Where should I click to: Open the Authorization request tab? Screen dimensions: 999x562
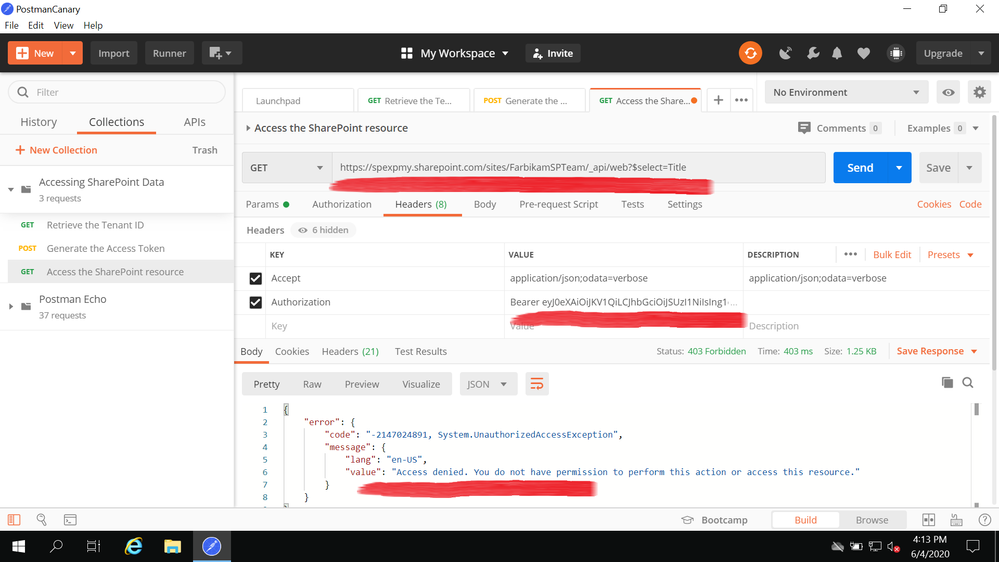[341, 204]
